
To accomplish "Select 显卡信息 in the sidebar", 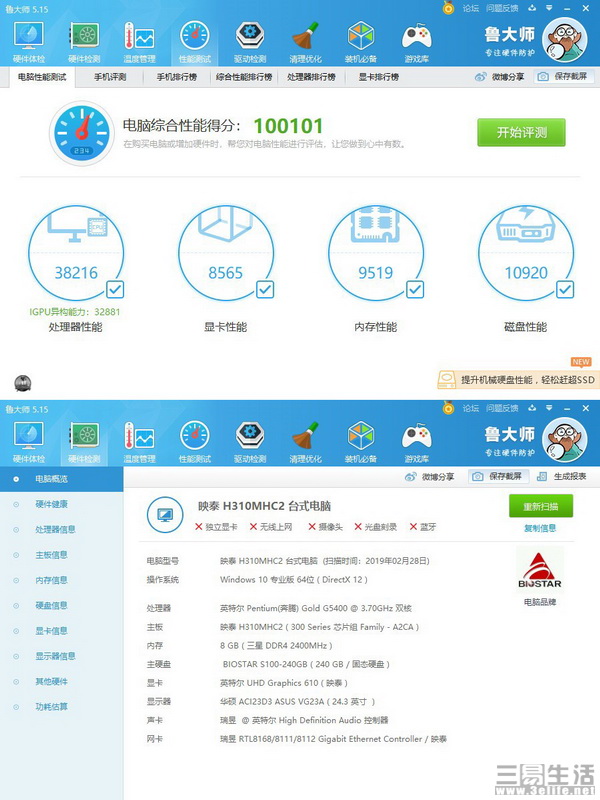I will [61, 631].
